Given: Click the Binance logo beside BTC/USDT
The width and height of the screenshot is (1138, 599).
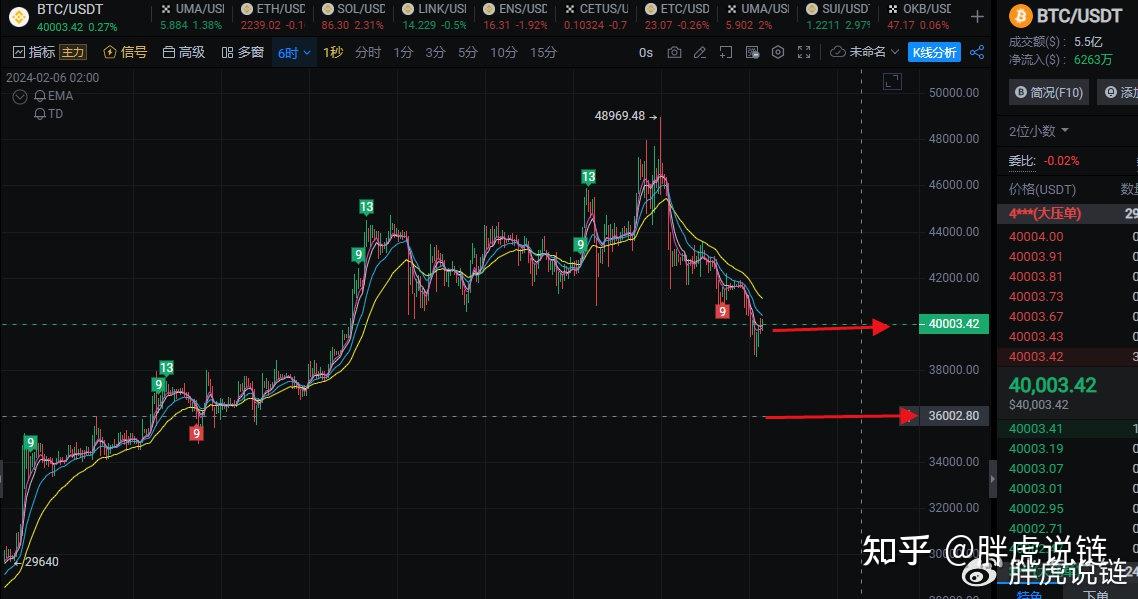Looking at the screenshot, I should (19, 17).
